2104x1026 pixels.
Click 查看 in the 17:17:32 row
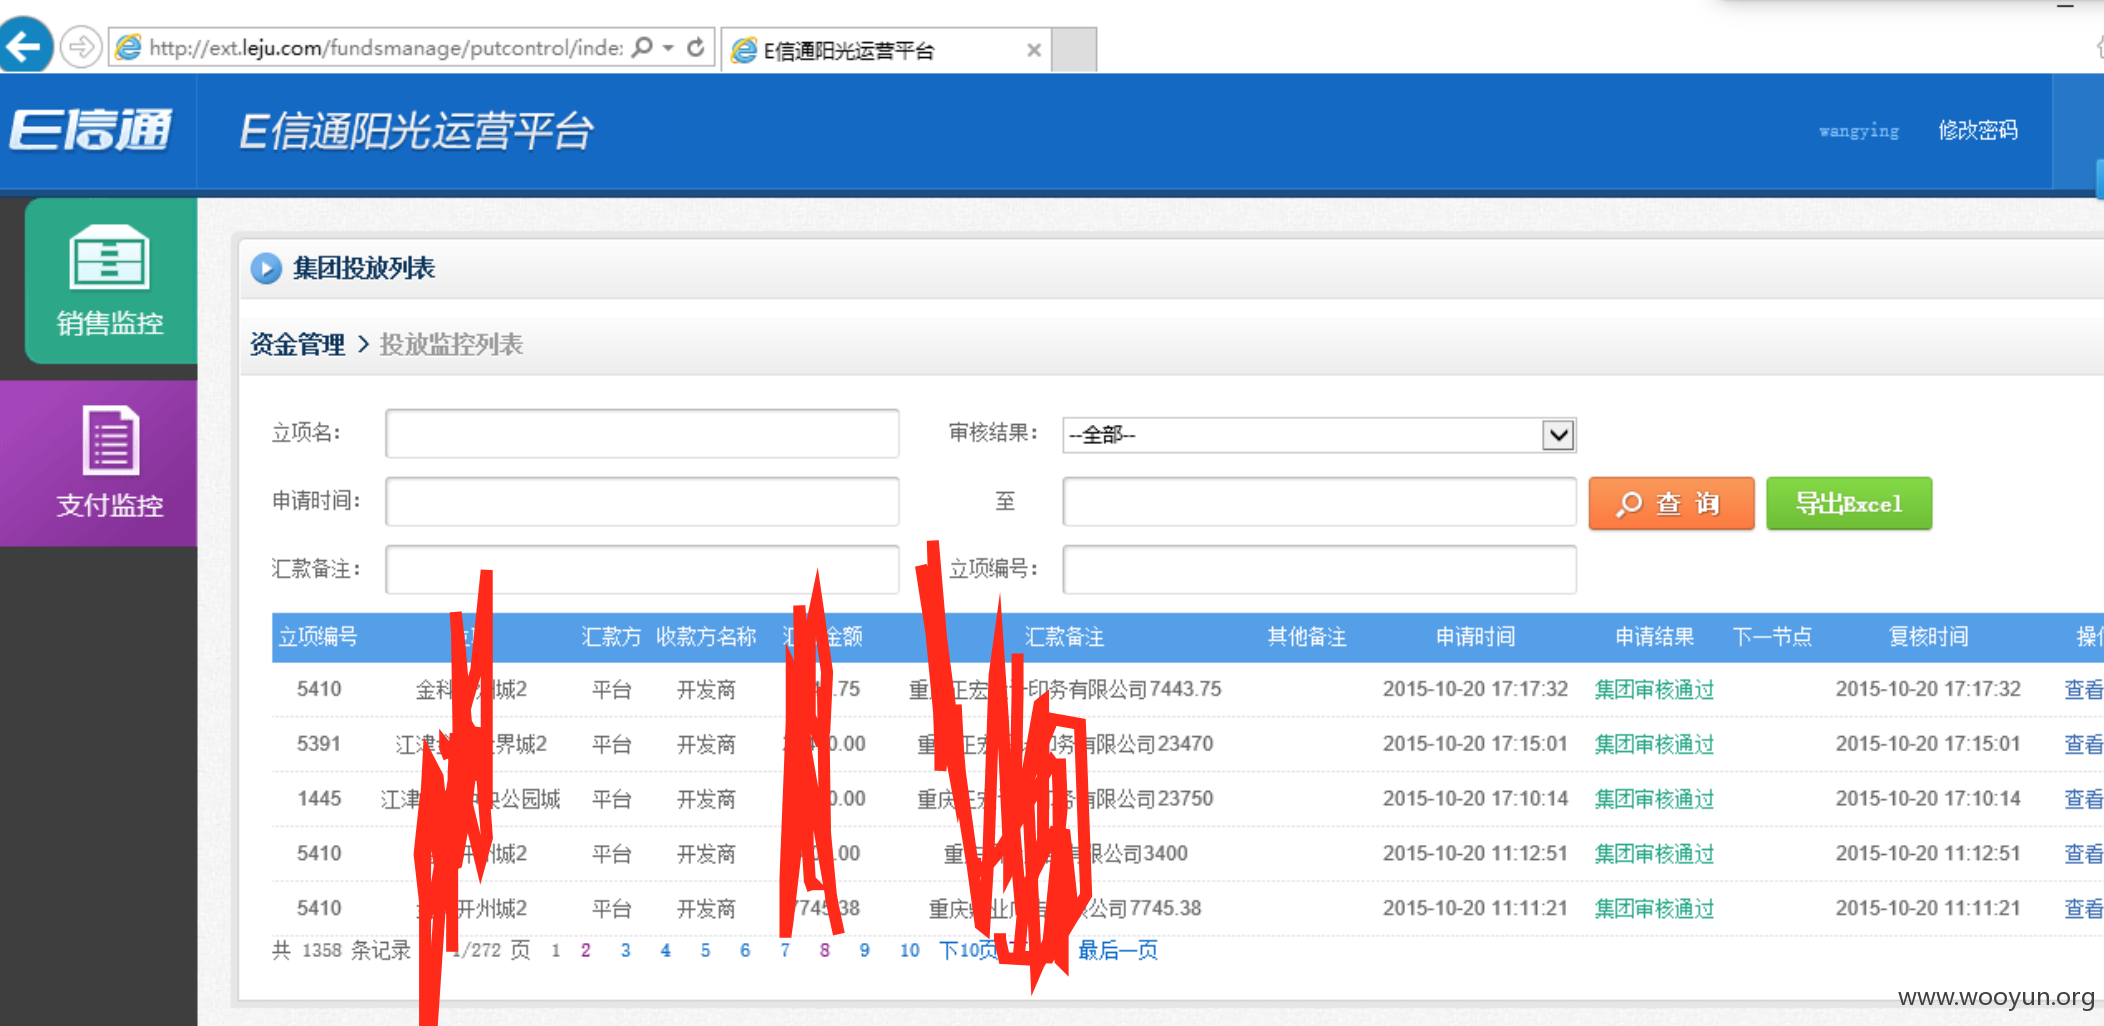pos(2083,689)
